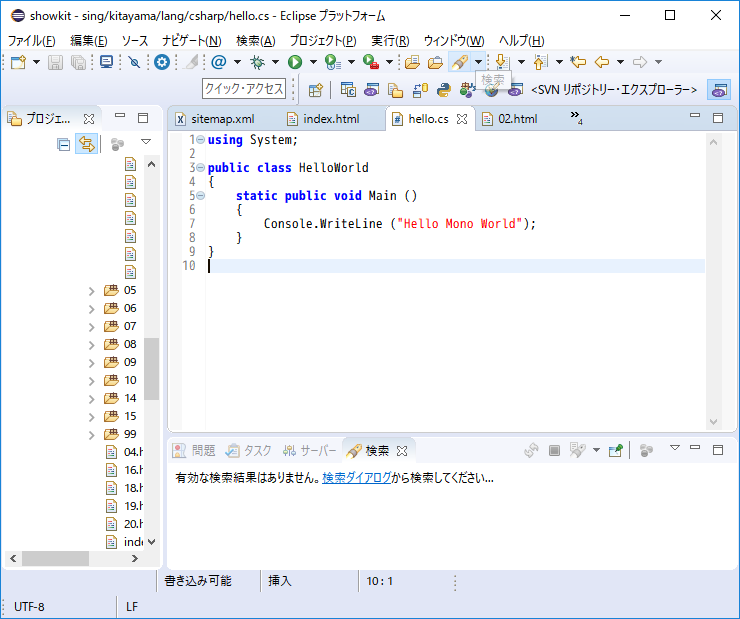This screenshot has height=619, width=740.
Task: Click the blue @ toolbar icon
Action: (x=219, y=62)
